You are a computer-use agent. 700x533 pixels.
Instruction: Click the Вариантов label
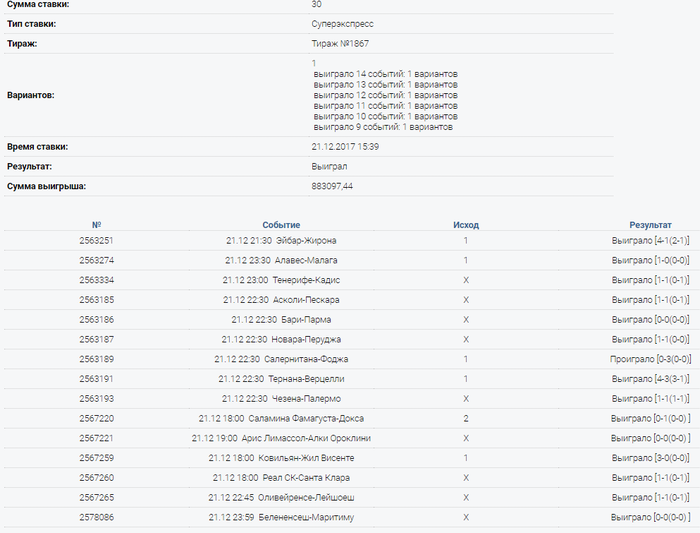point(31,95)
